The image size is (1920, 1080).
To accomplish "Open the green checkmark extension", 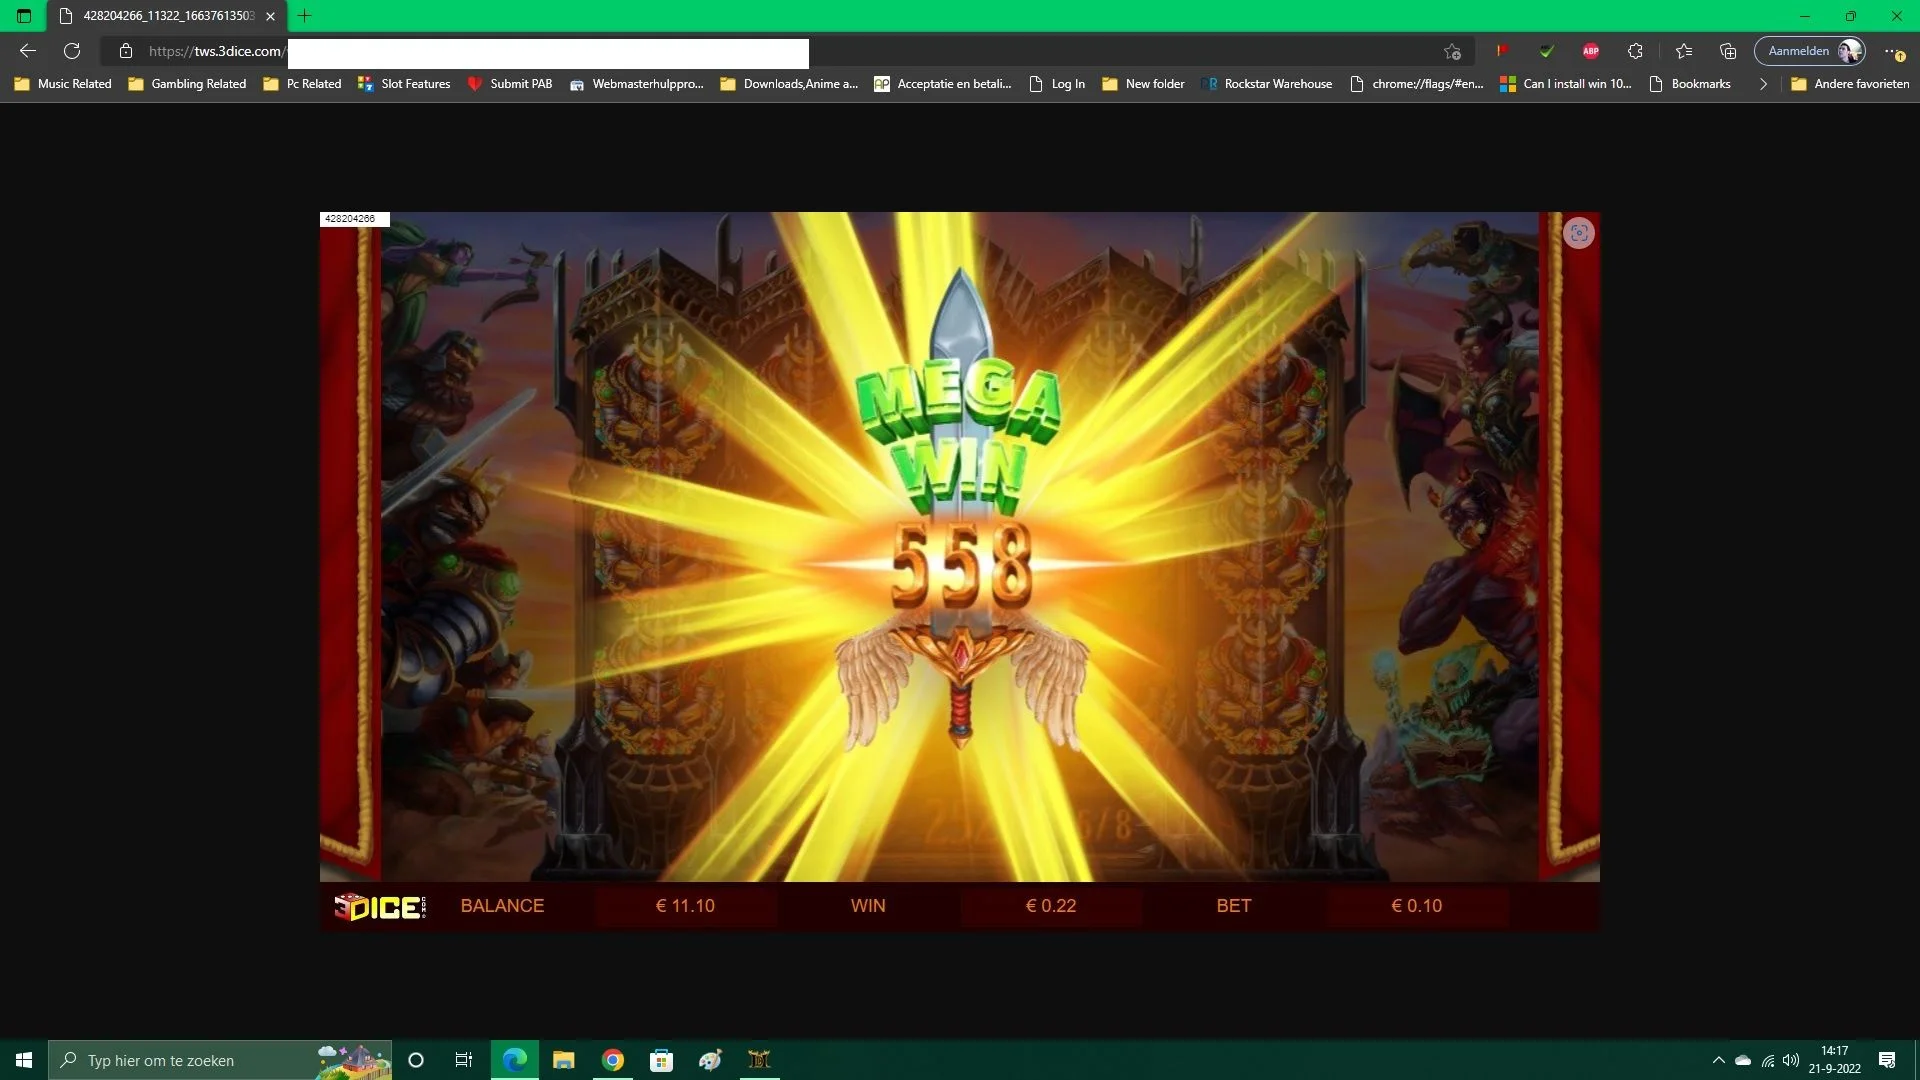I will (x=1546, y=51).
